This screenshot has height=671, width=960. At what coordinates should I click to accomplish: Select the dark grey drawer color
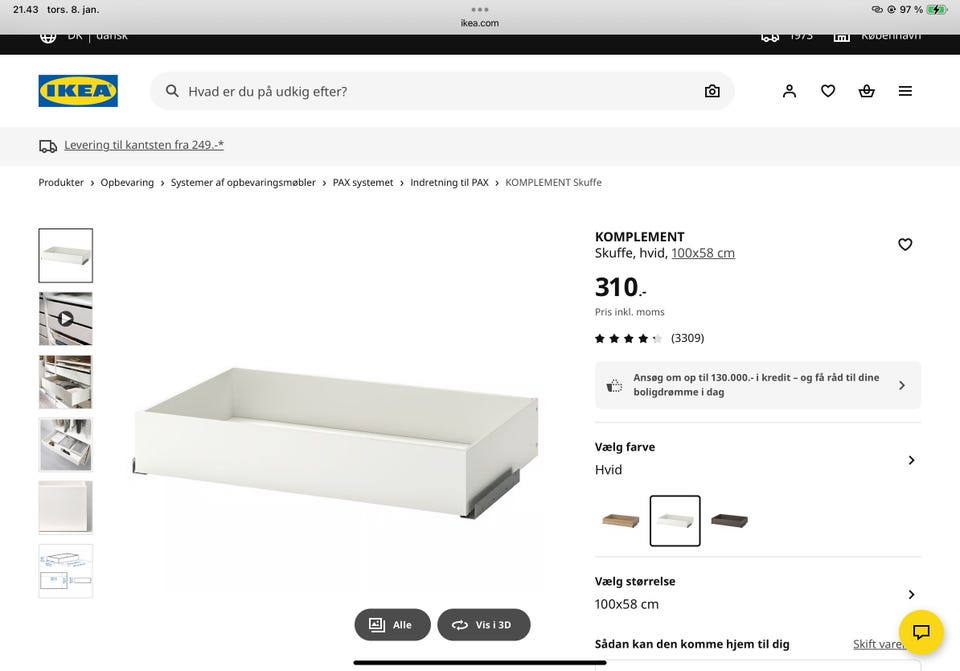pyautogui.click(x=729, y=520)
